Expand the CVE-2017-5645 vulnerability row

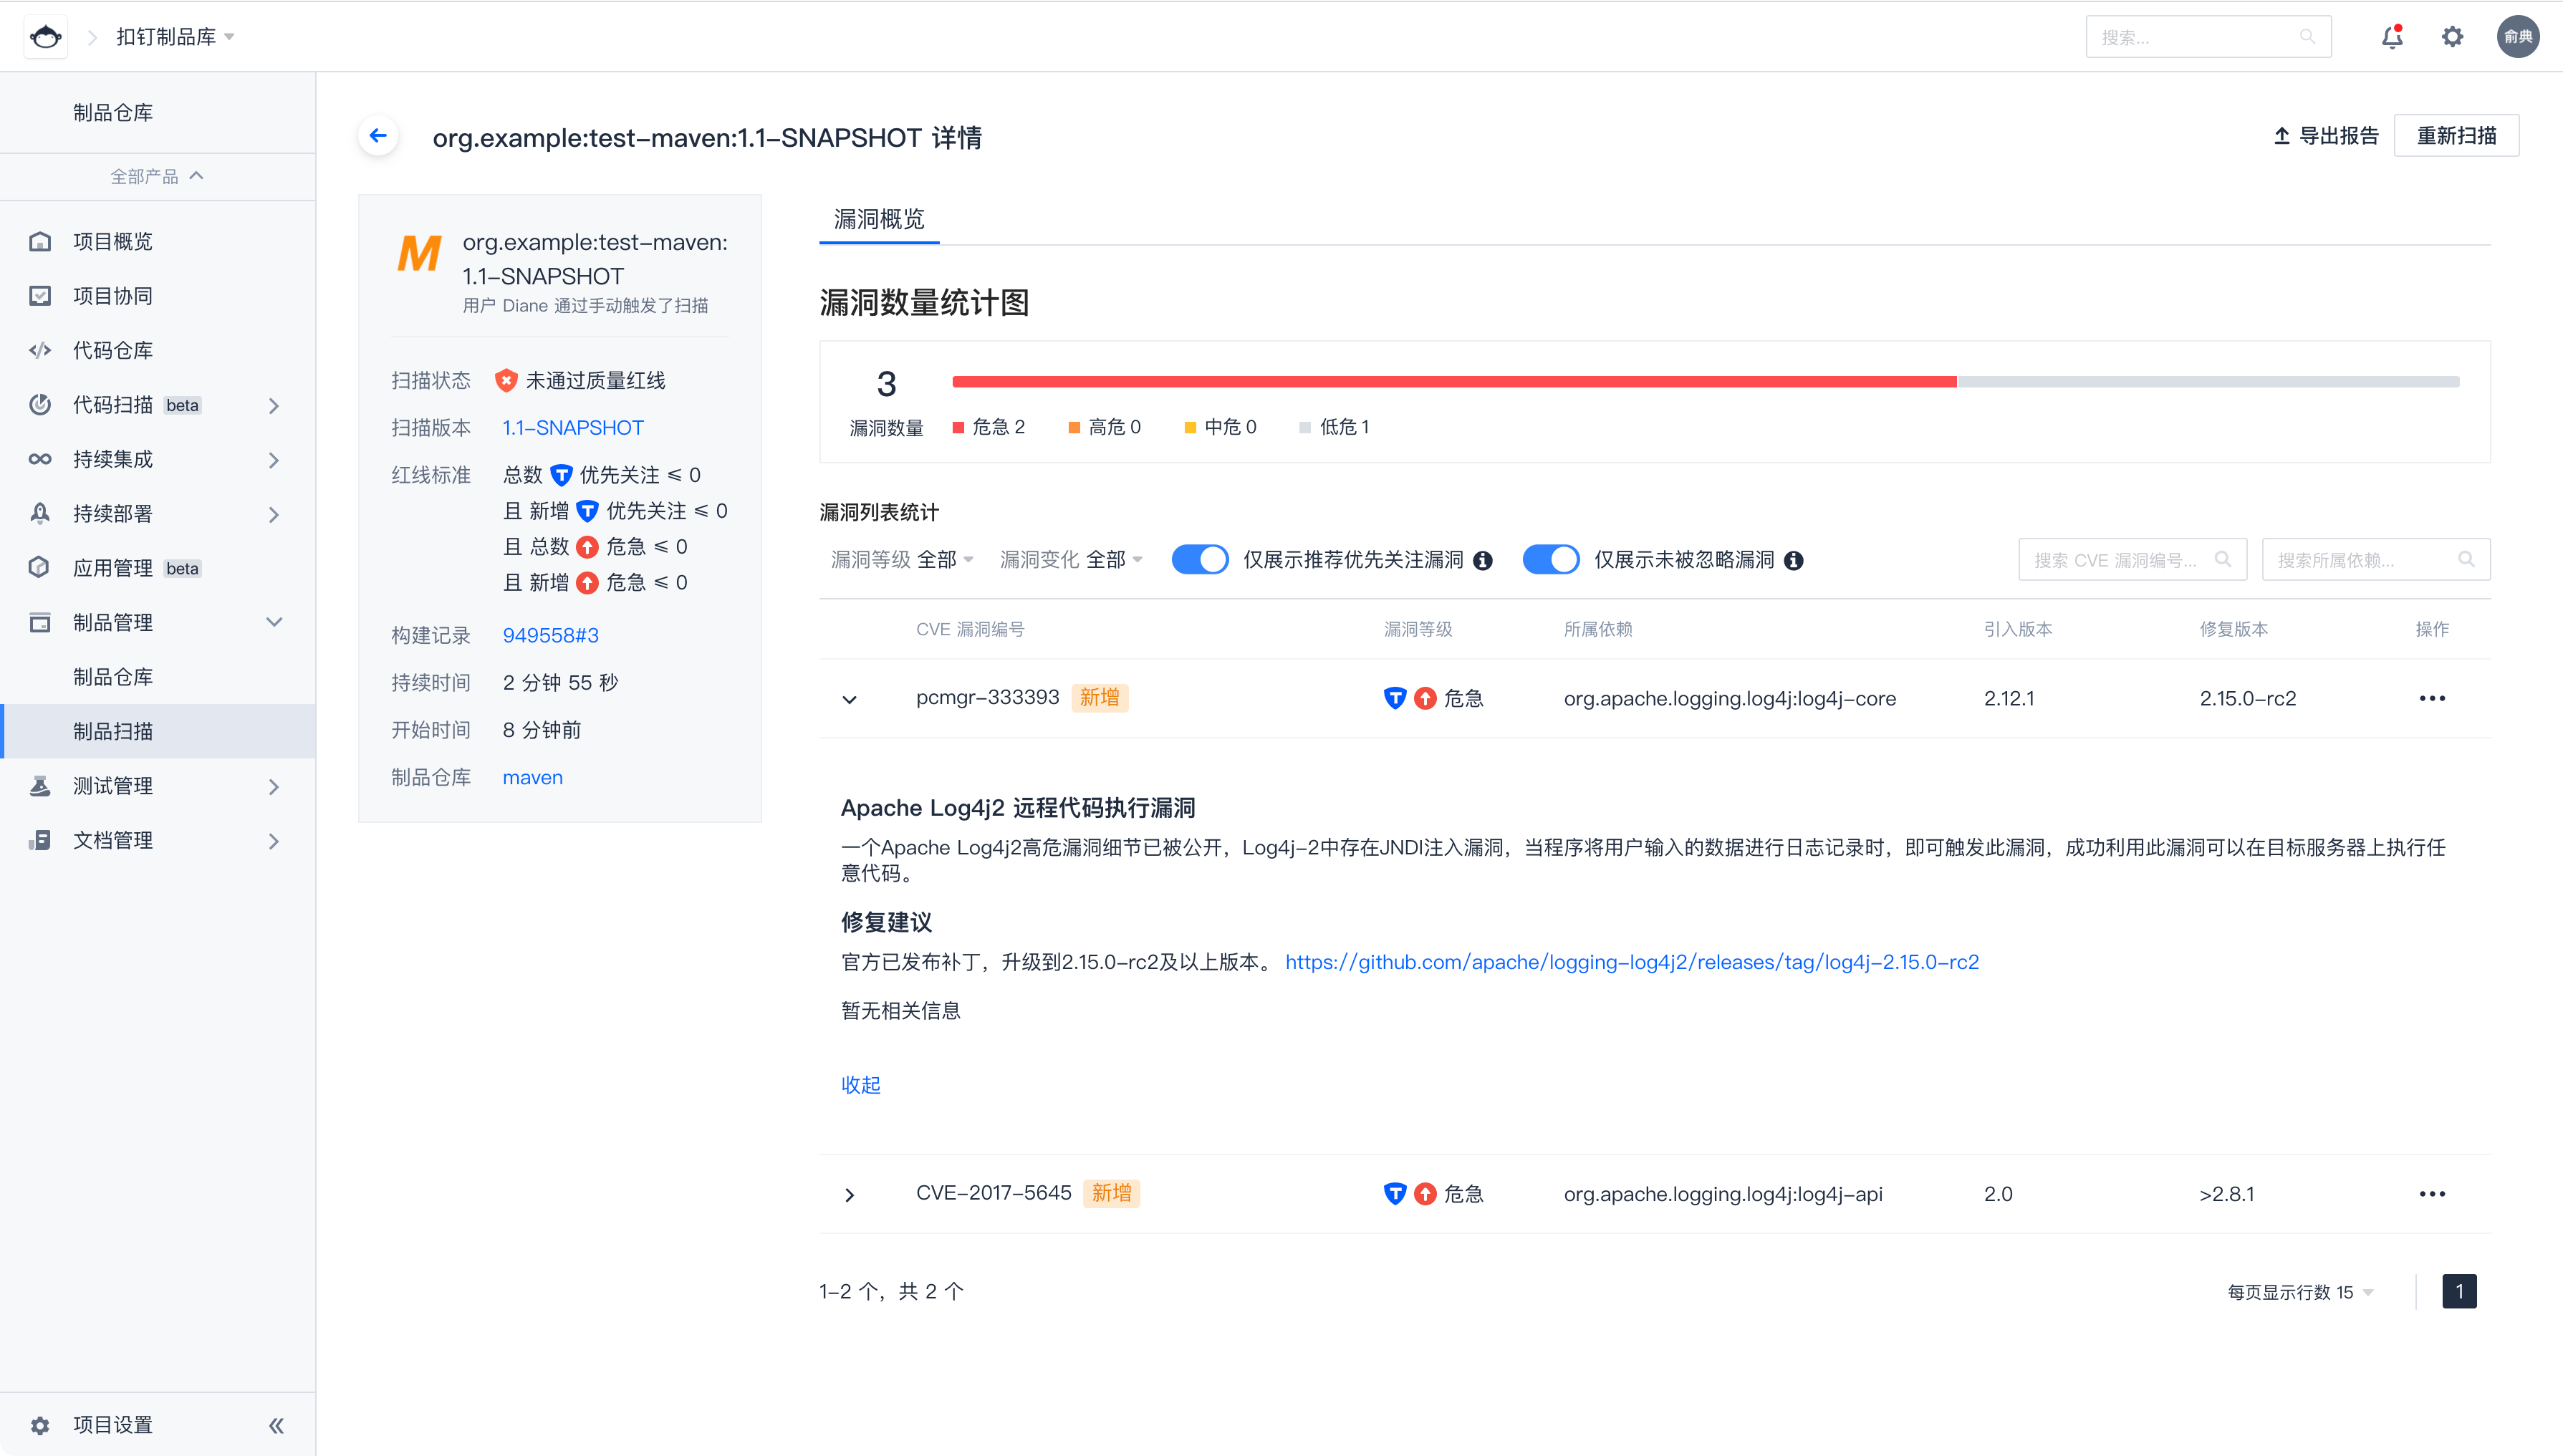[x=850, y=1195]
